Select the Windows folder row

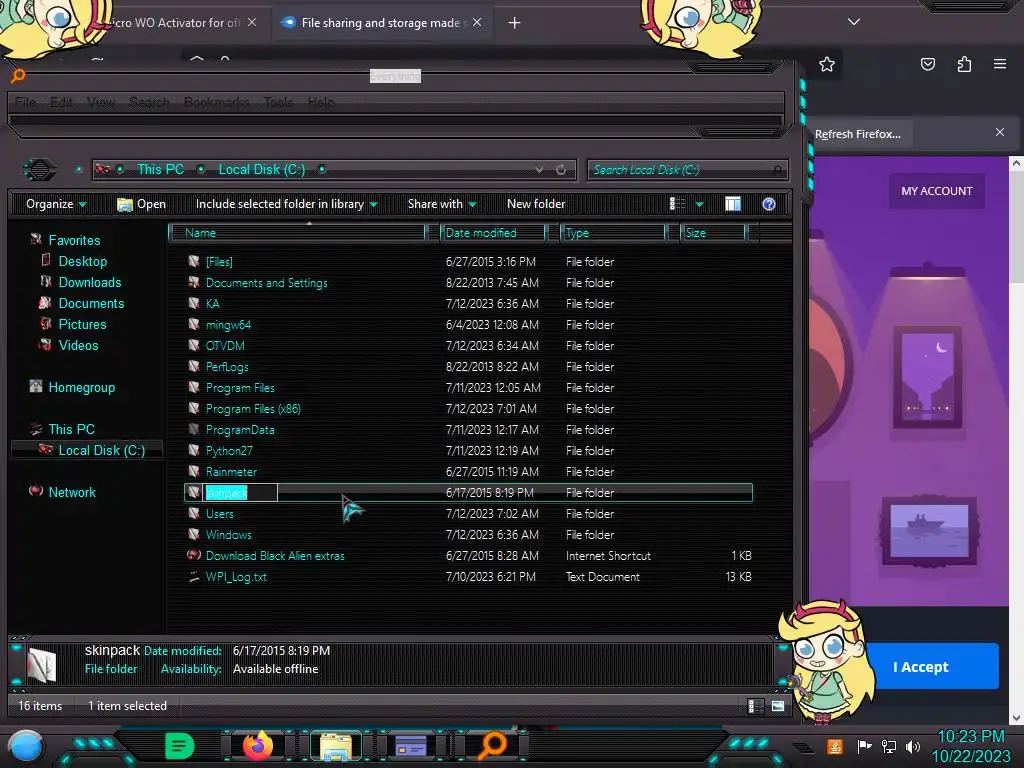click(x=469, y=534)
